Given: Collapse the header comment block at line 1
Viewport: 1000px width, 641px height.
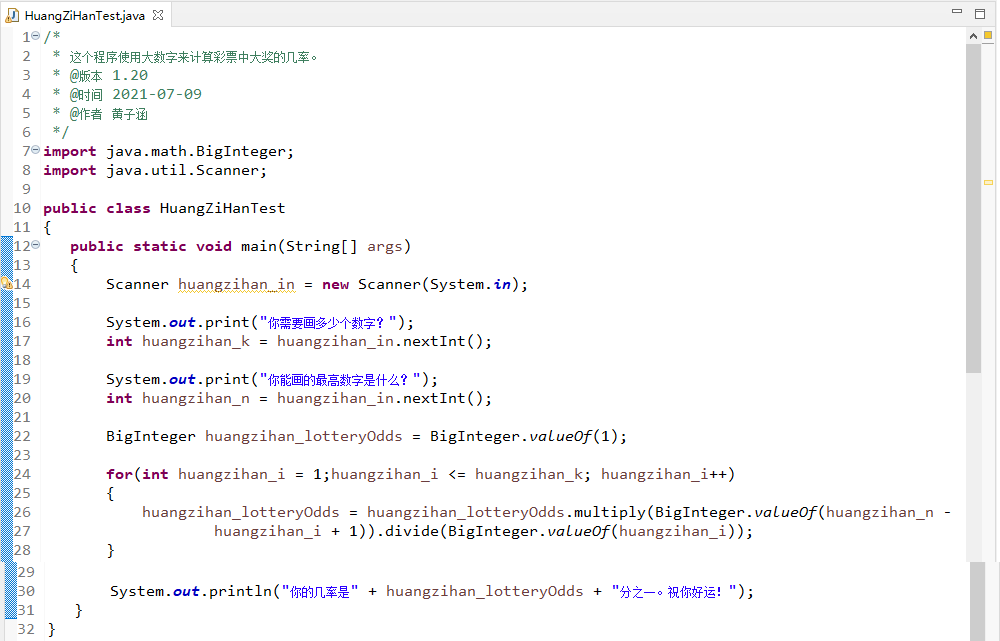Looking at the screenshot, I should pyautogui.click(x=36, y=36).
